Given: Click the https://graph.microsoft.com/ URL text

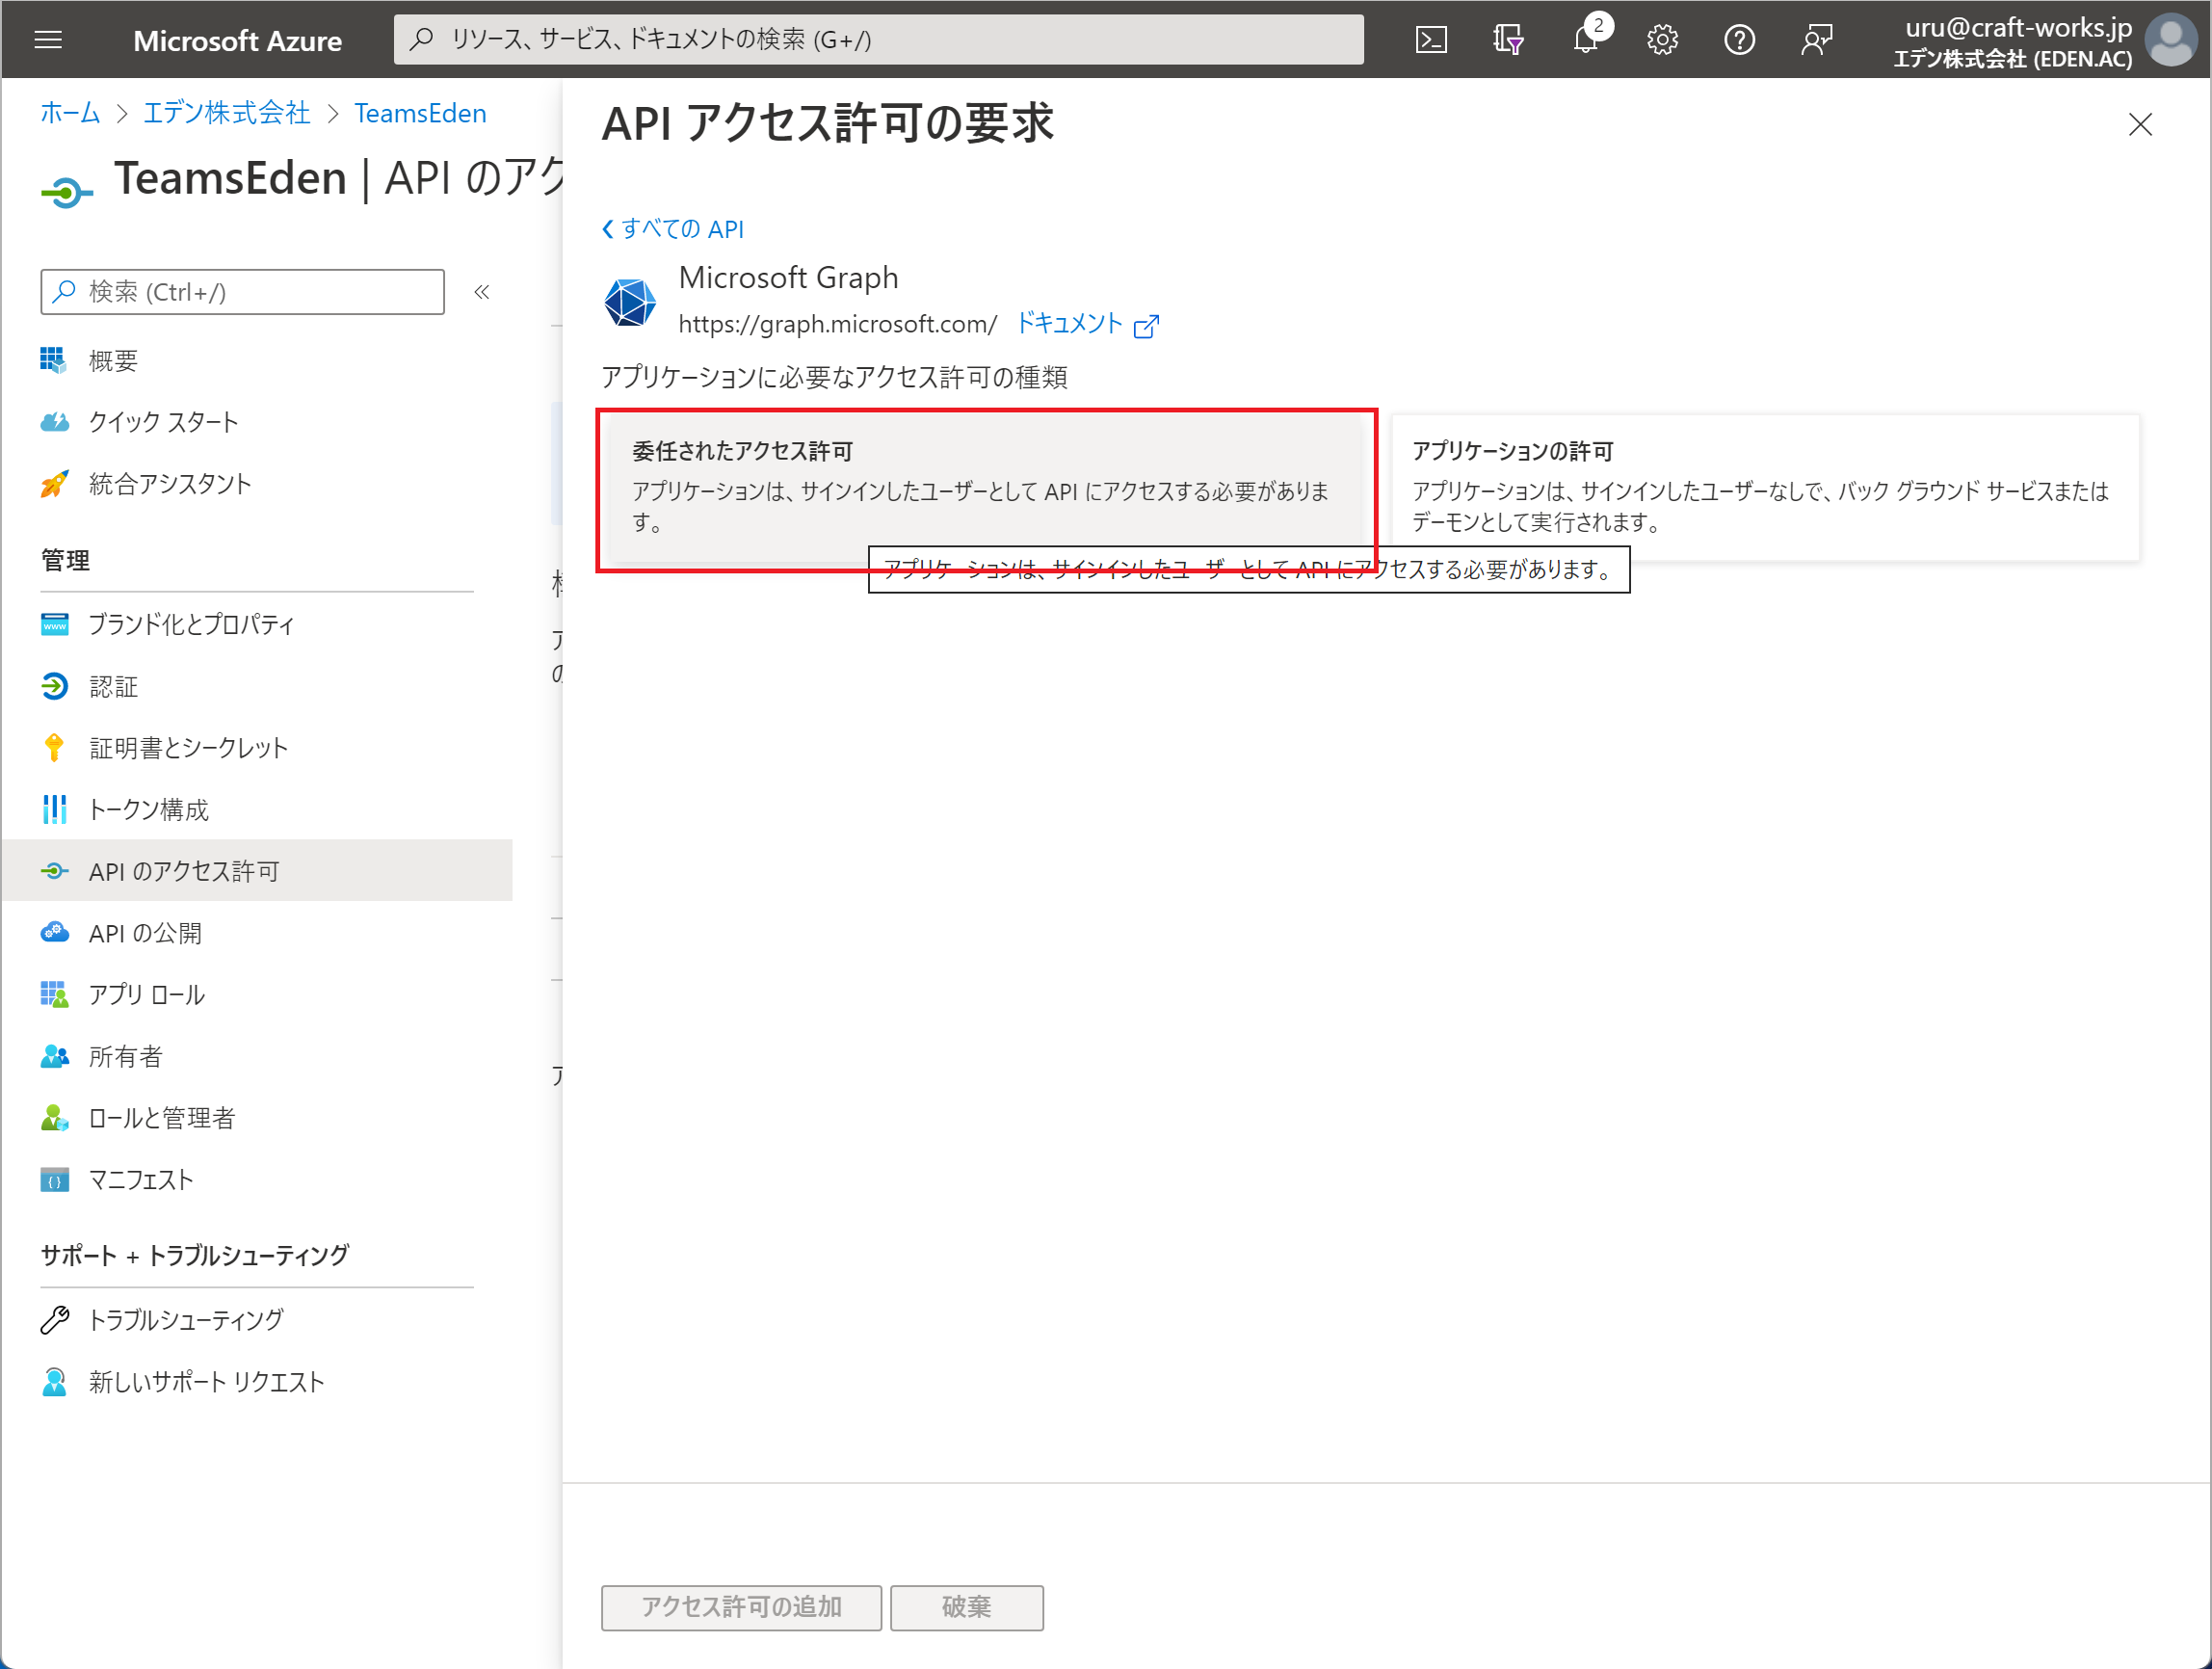Looking at the screenshot, I should pyautogui.click(x=838, y=324).
